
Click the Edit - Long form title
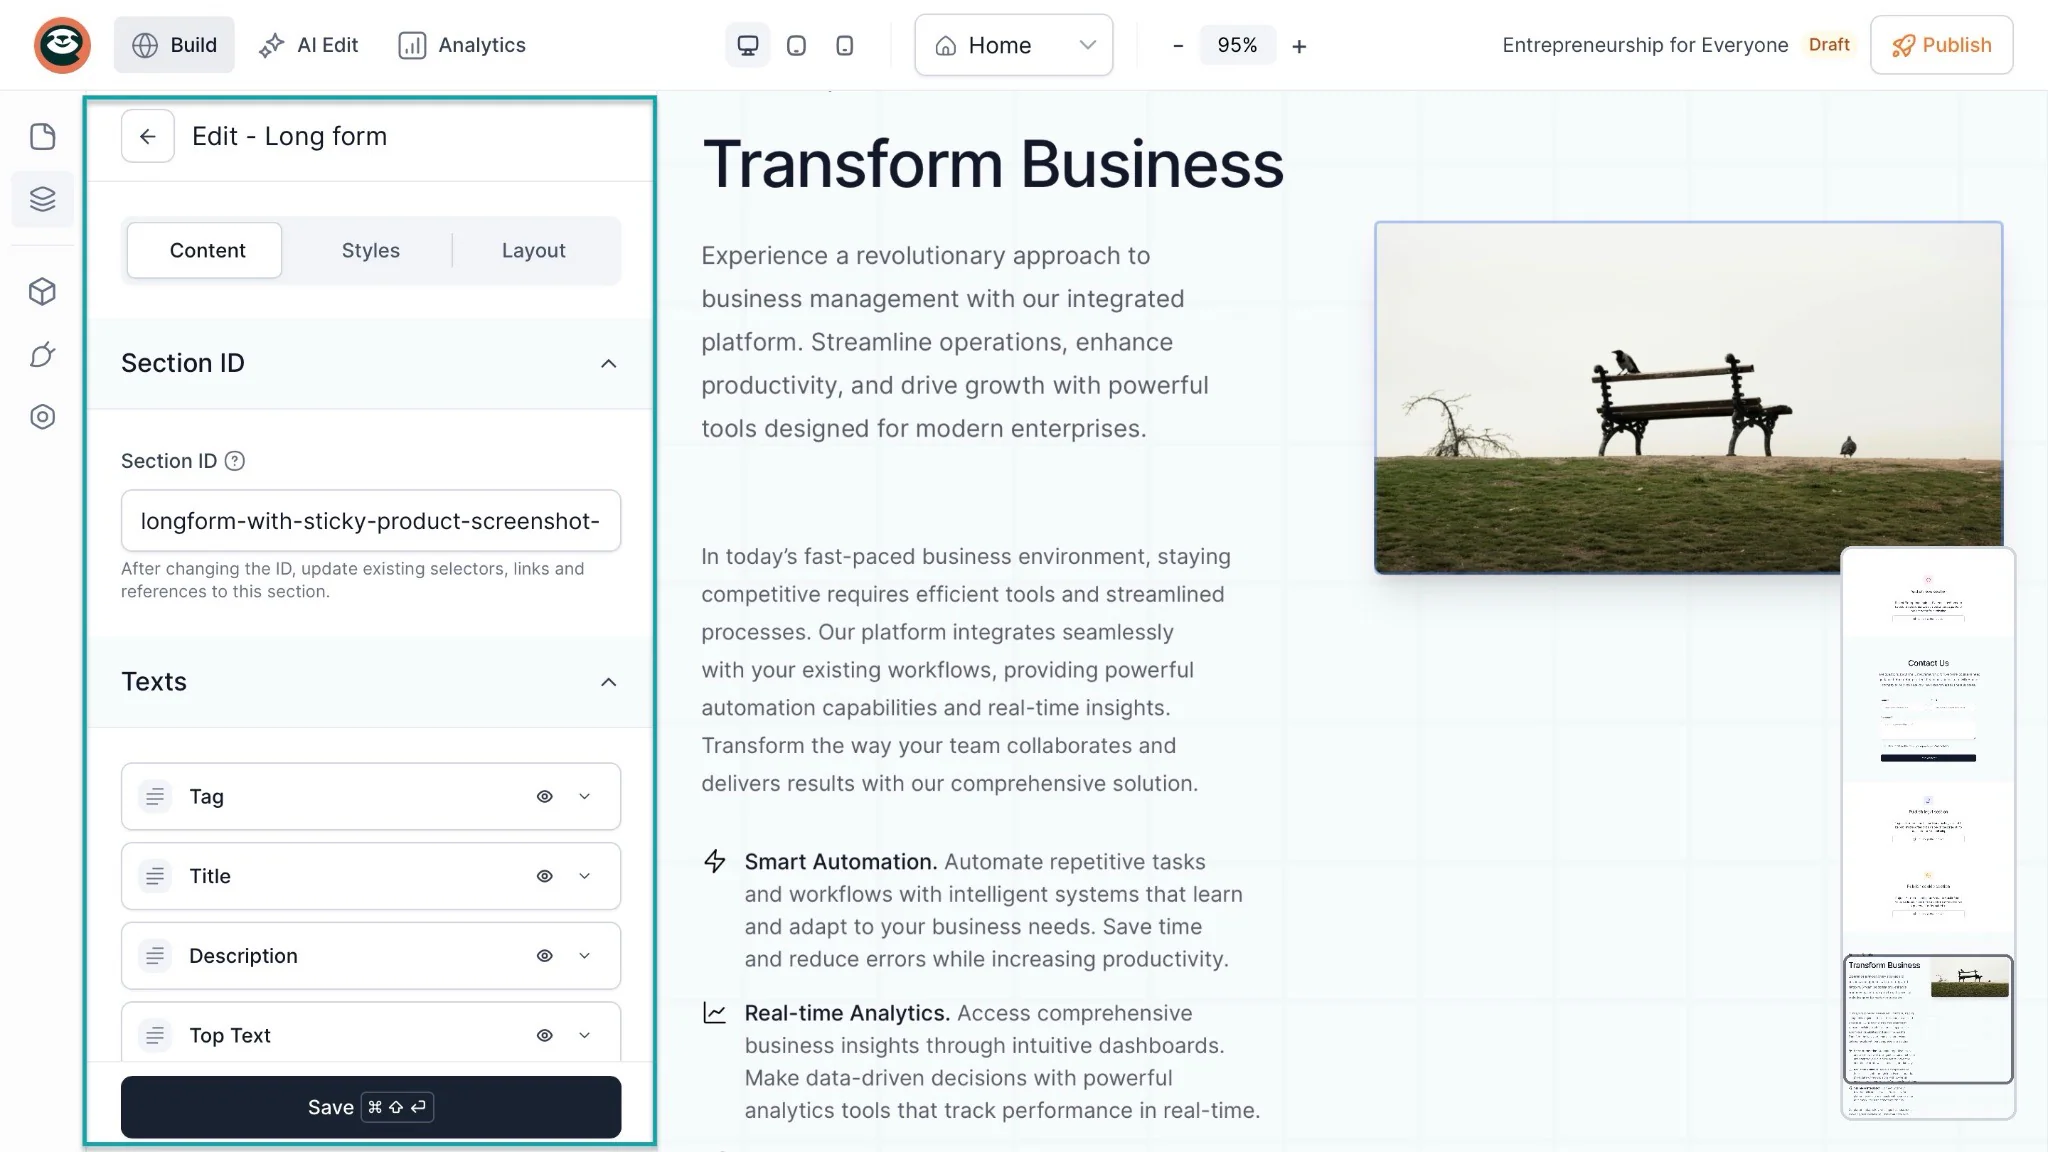pyautogui.click(x=289, y=136)
